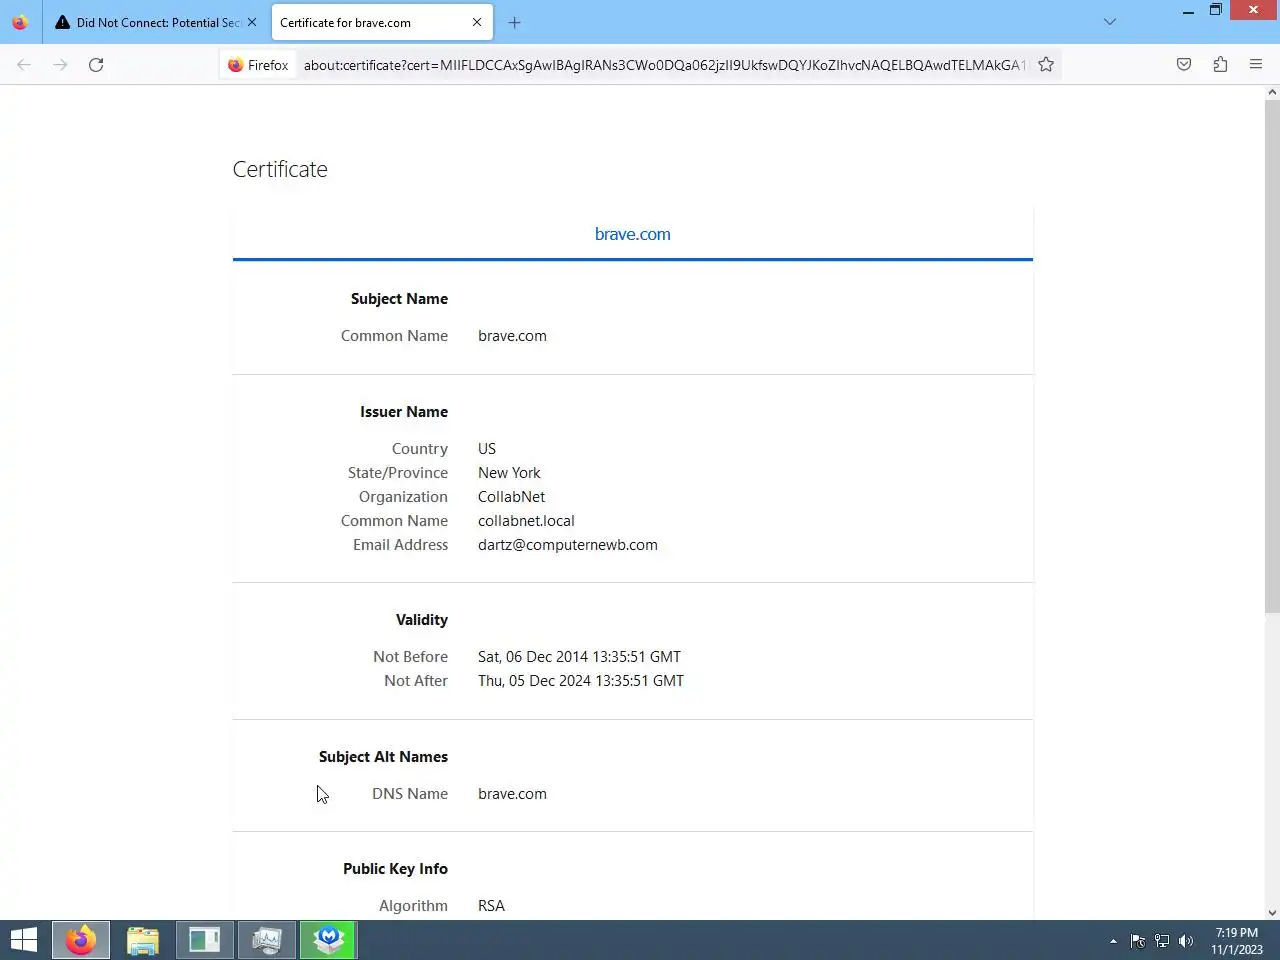Click the Algorithm value RSA
This screenshot has height=960, width=1280.
tap(491, 906)
